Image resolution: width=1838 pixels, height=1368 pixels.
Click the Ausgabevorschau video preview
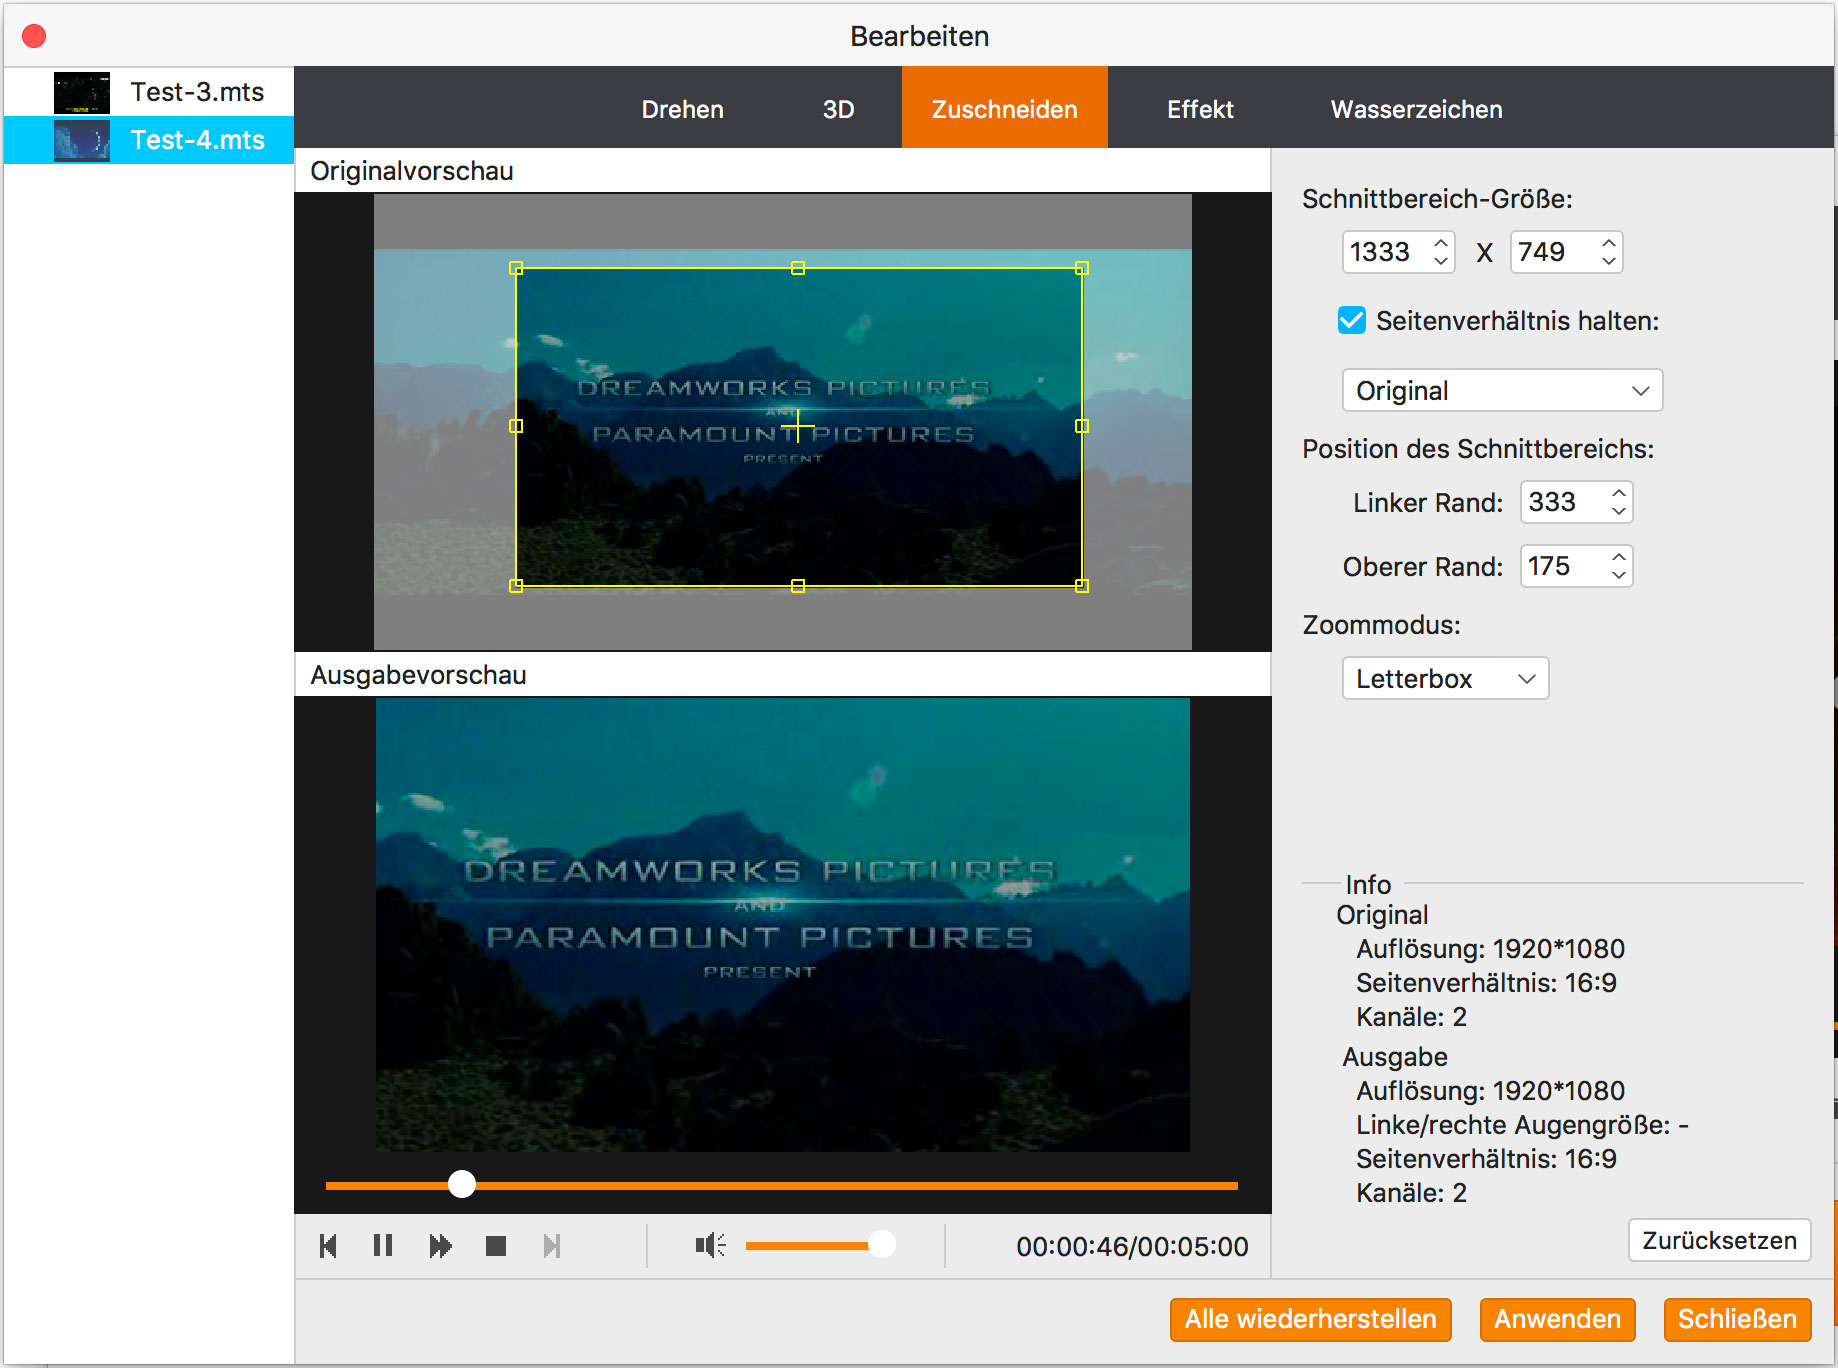click(x=783, y=924)
